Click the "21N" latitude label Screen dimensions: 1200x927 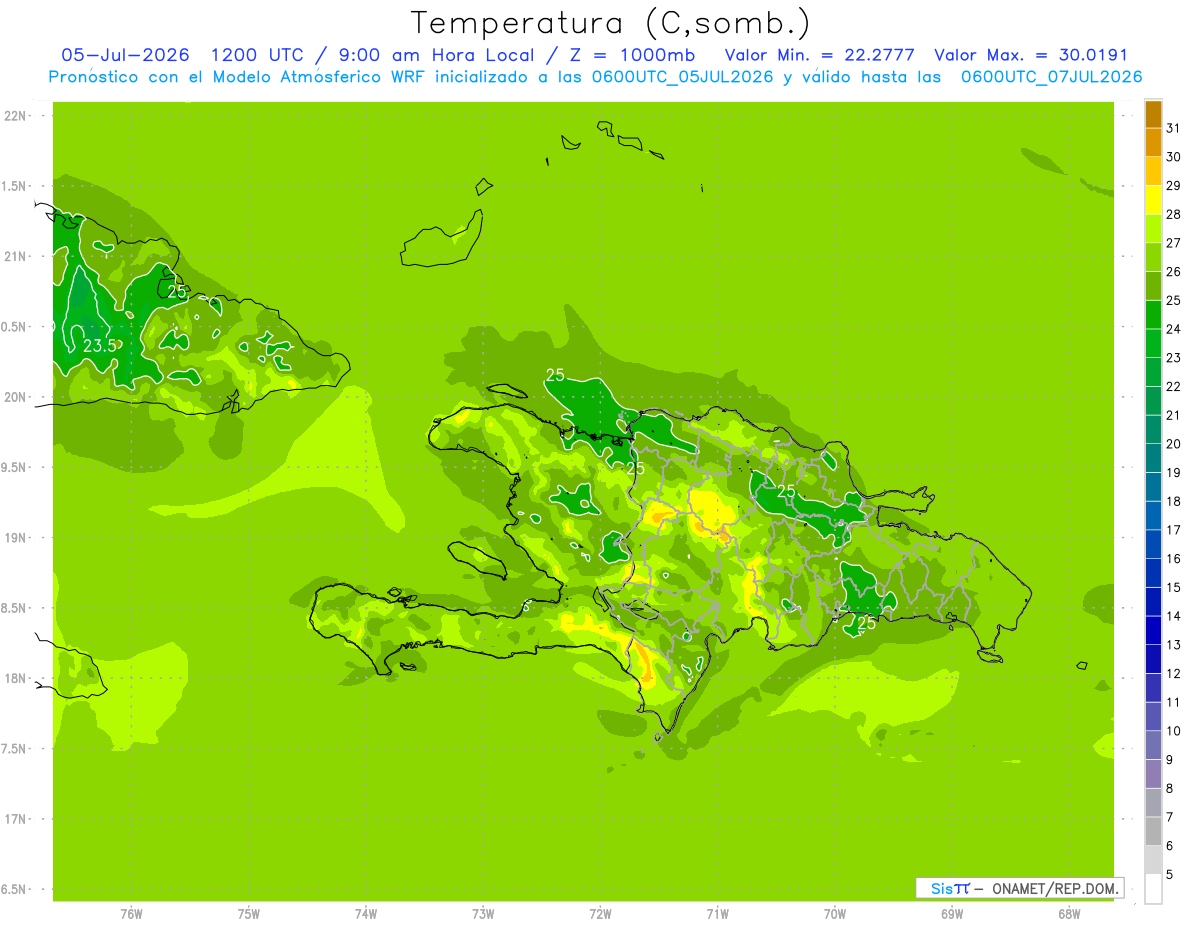pos(17,256)
